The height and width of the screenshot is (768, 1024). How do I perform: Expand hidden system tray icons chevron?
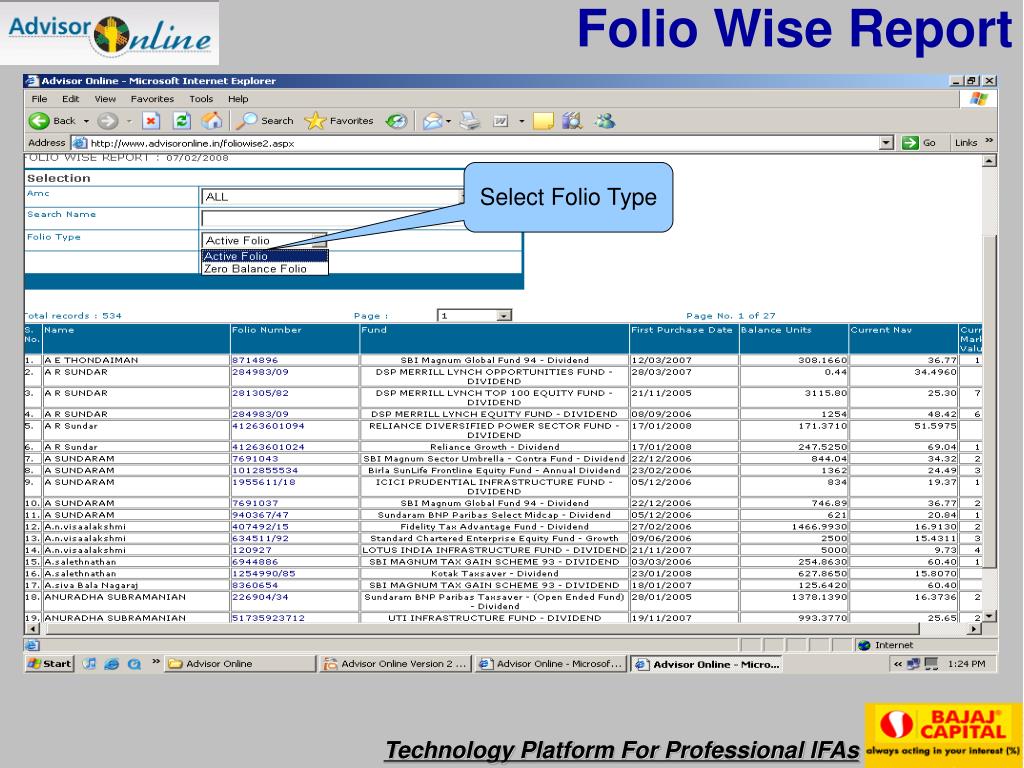(x=898, y=664)
